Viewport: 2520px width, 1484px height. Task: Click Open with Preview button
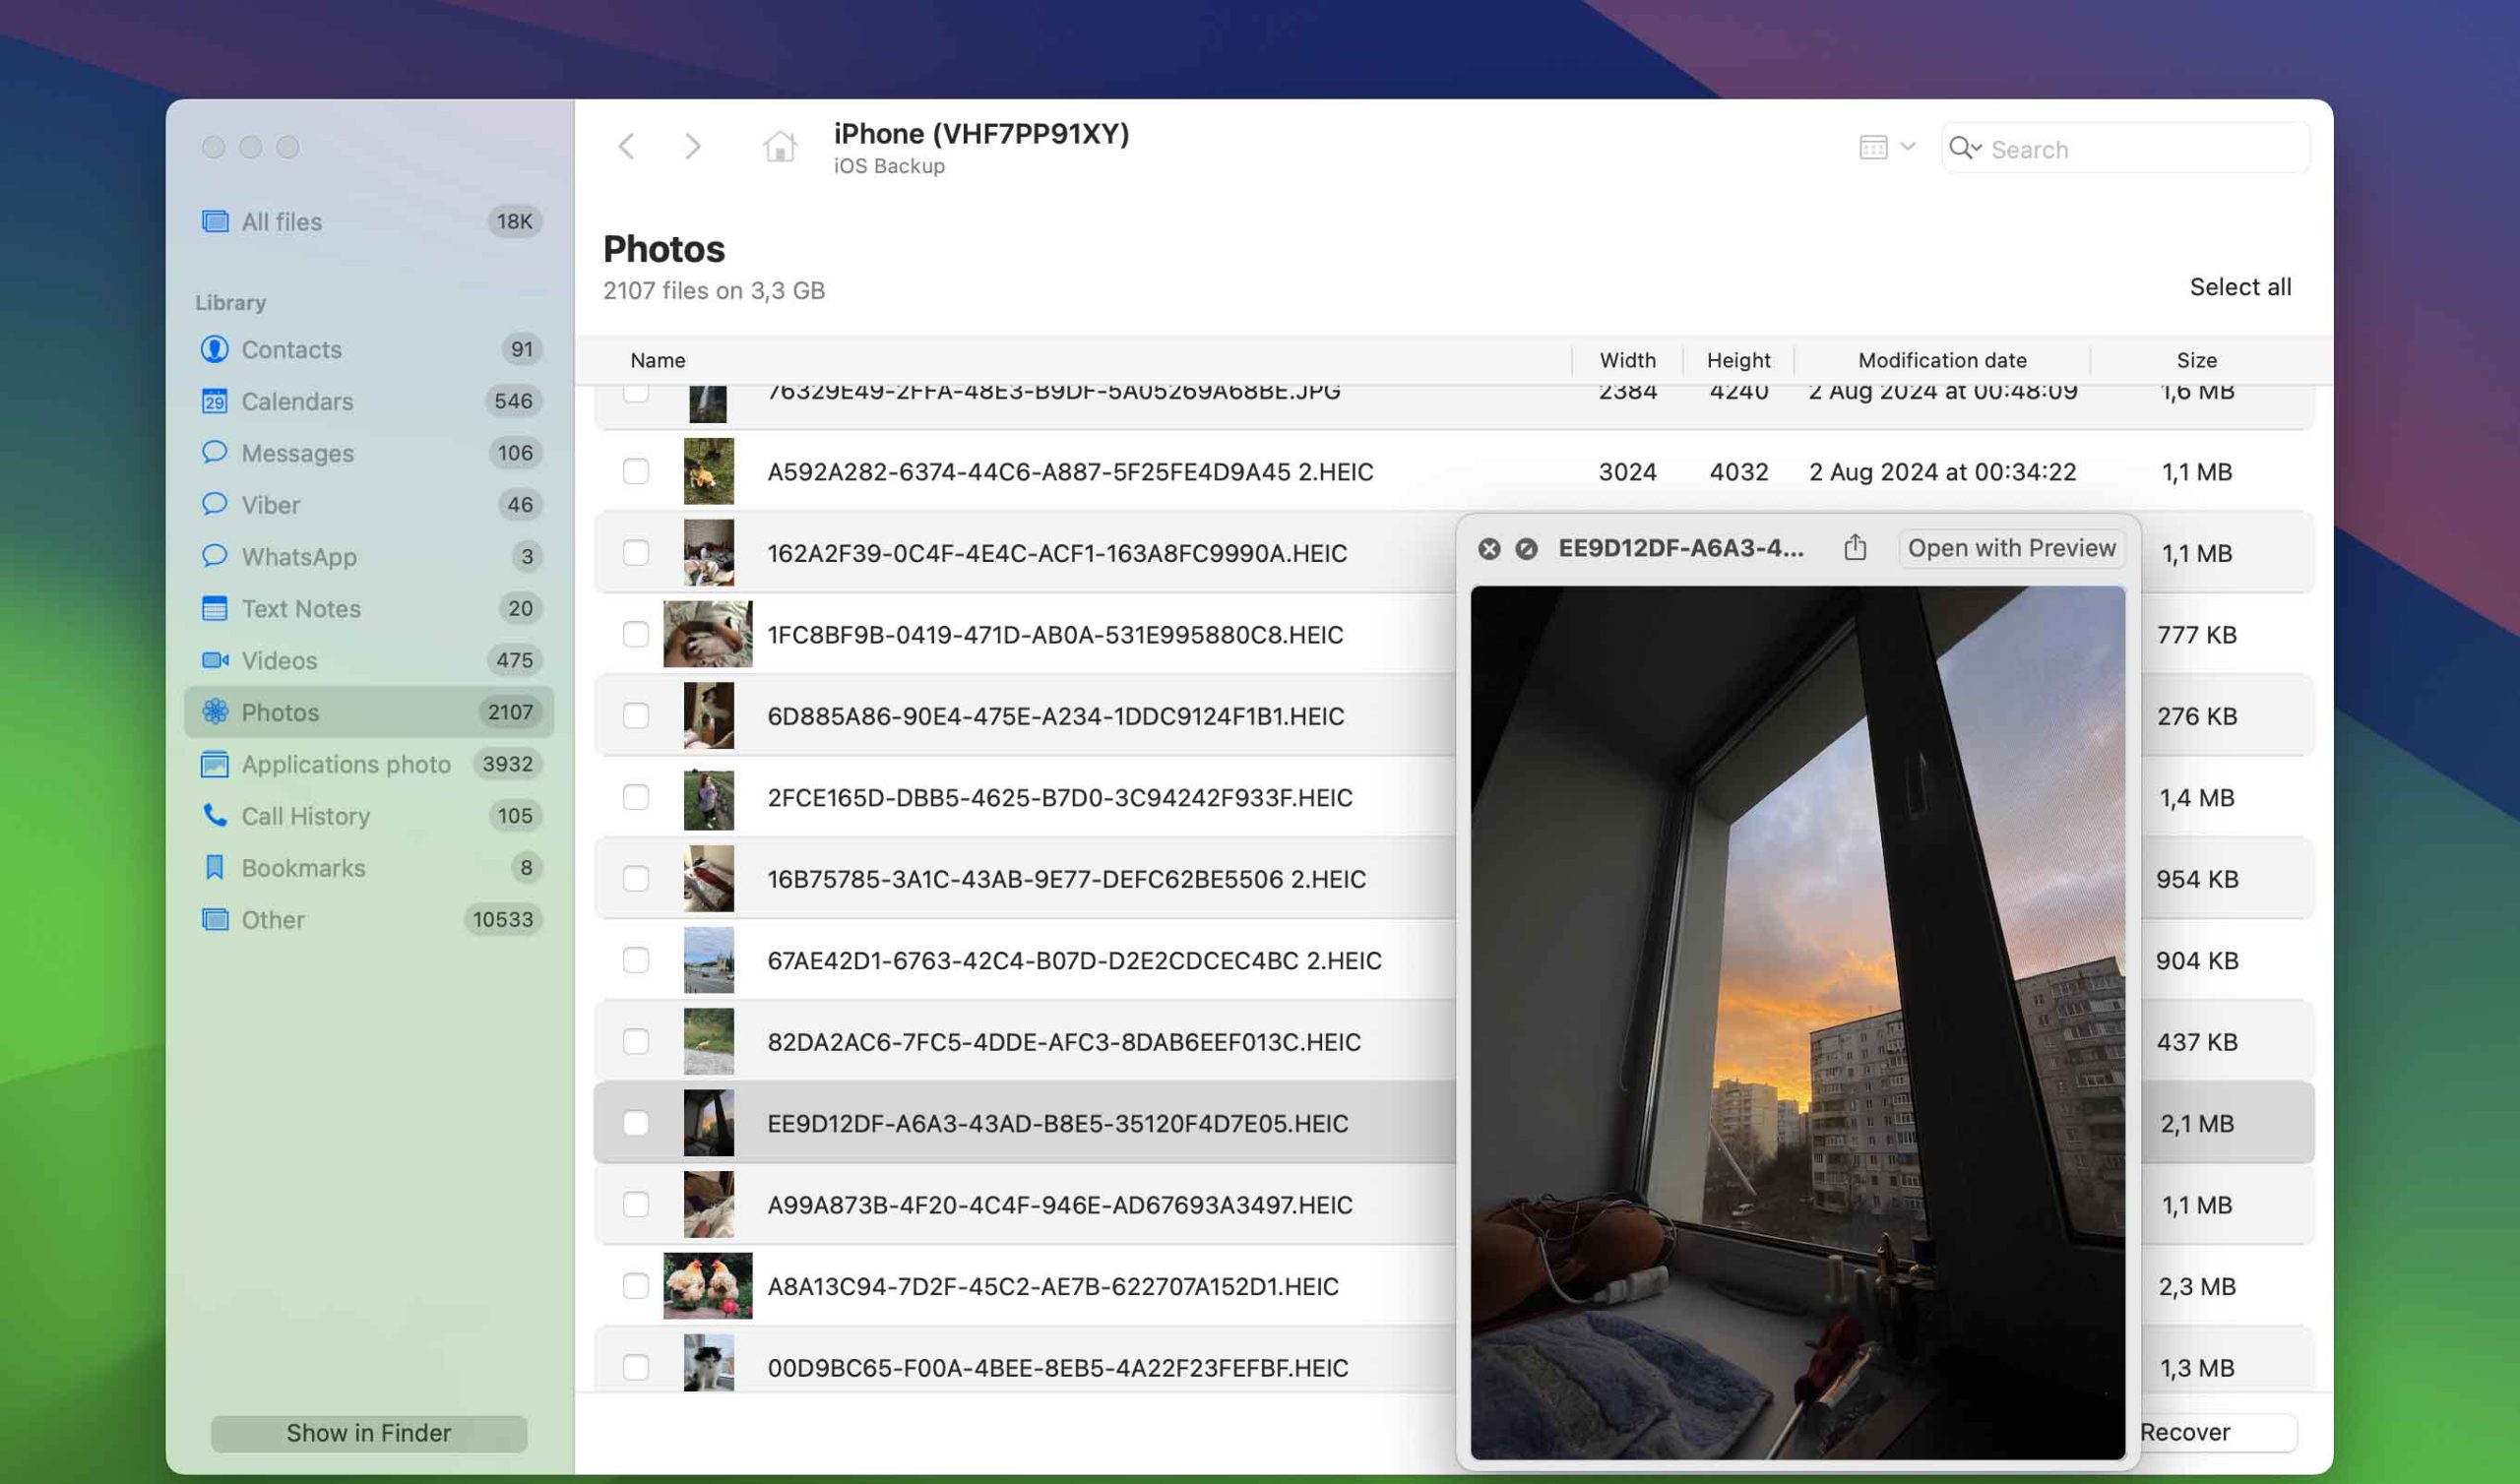pyautogui.click(x=2011, y=546)
